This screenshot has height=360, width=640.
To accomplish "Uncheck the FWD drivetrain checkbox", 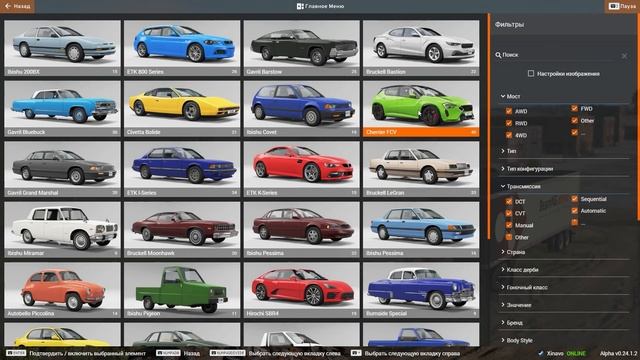I will (574, 109).
